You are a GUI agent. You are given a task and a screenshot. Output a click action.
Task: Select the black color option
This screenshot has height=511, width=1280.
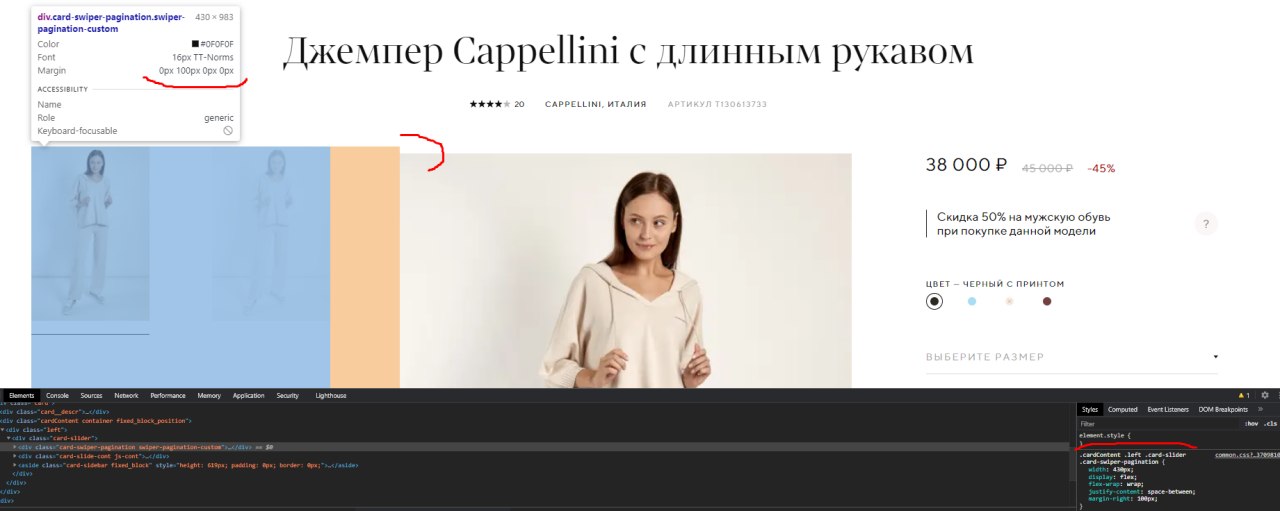934,301
